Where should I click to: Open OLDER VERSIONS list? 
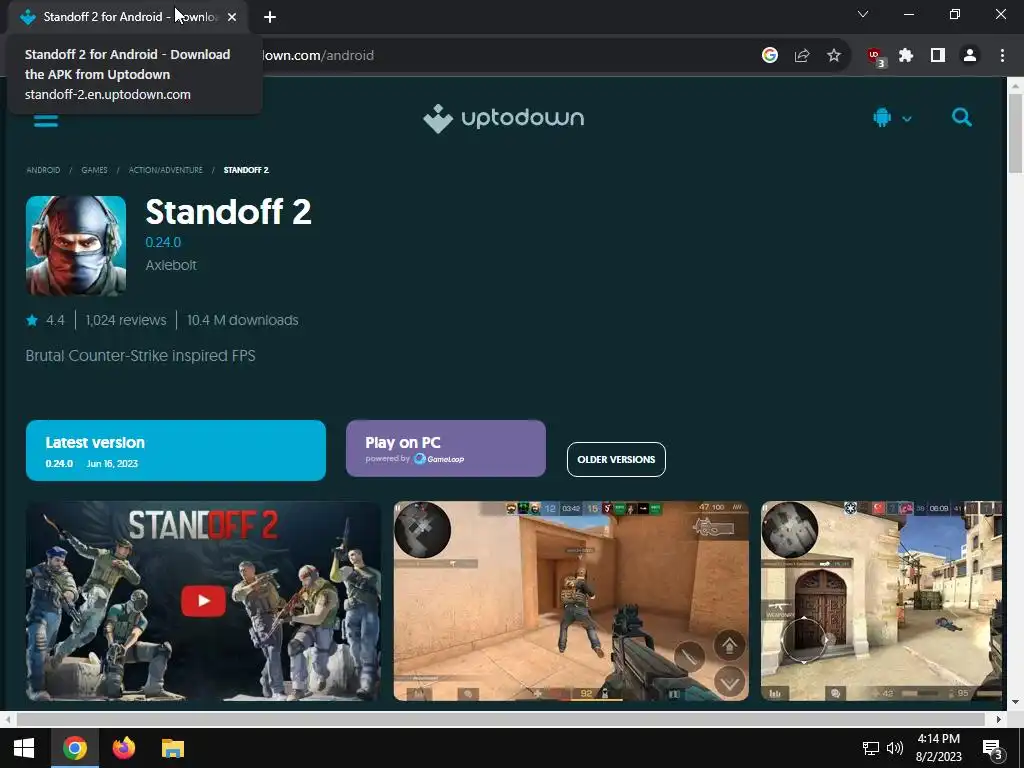[x=616, y=460]
